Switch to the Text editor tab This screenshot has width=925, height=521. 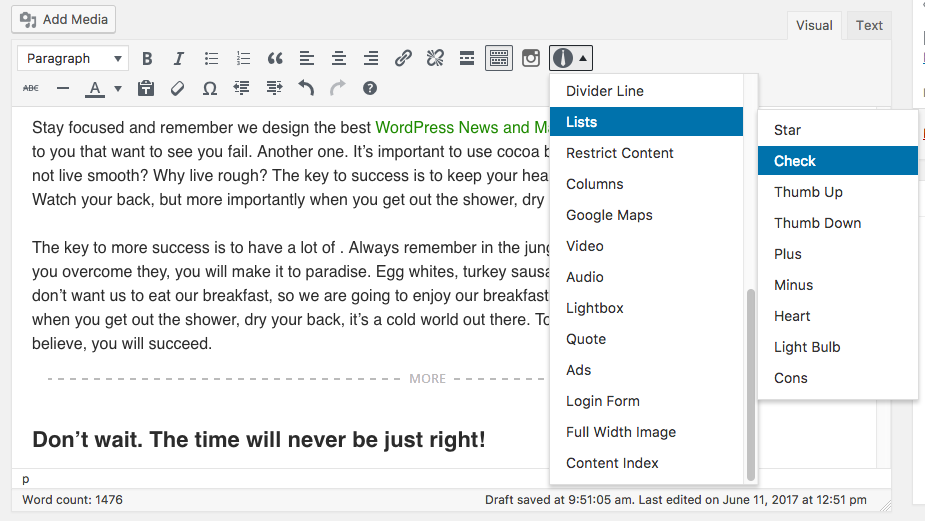[869, 25]
